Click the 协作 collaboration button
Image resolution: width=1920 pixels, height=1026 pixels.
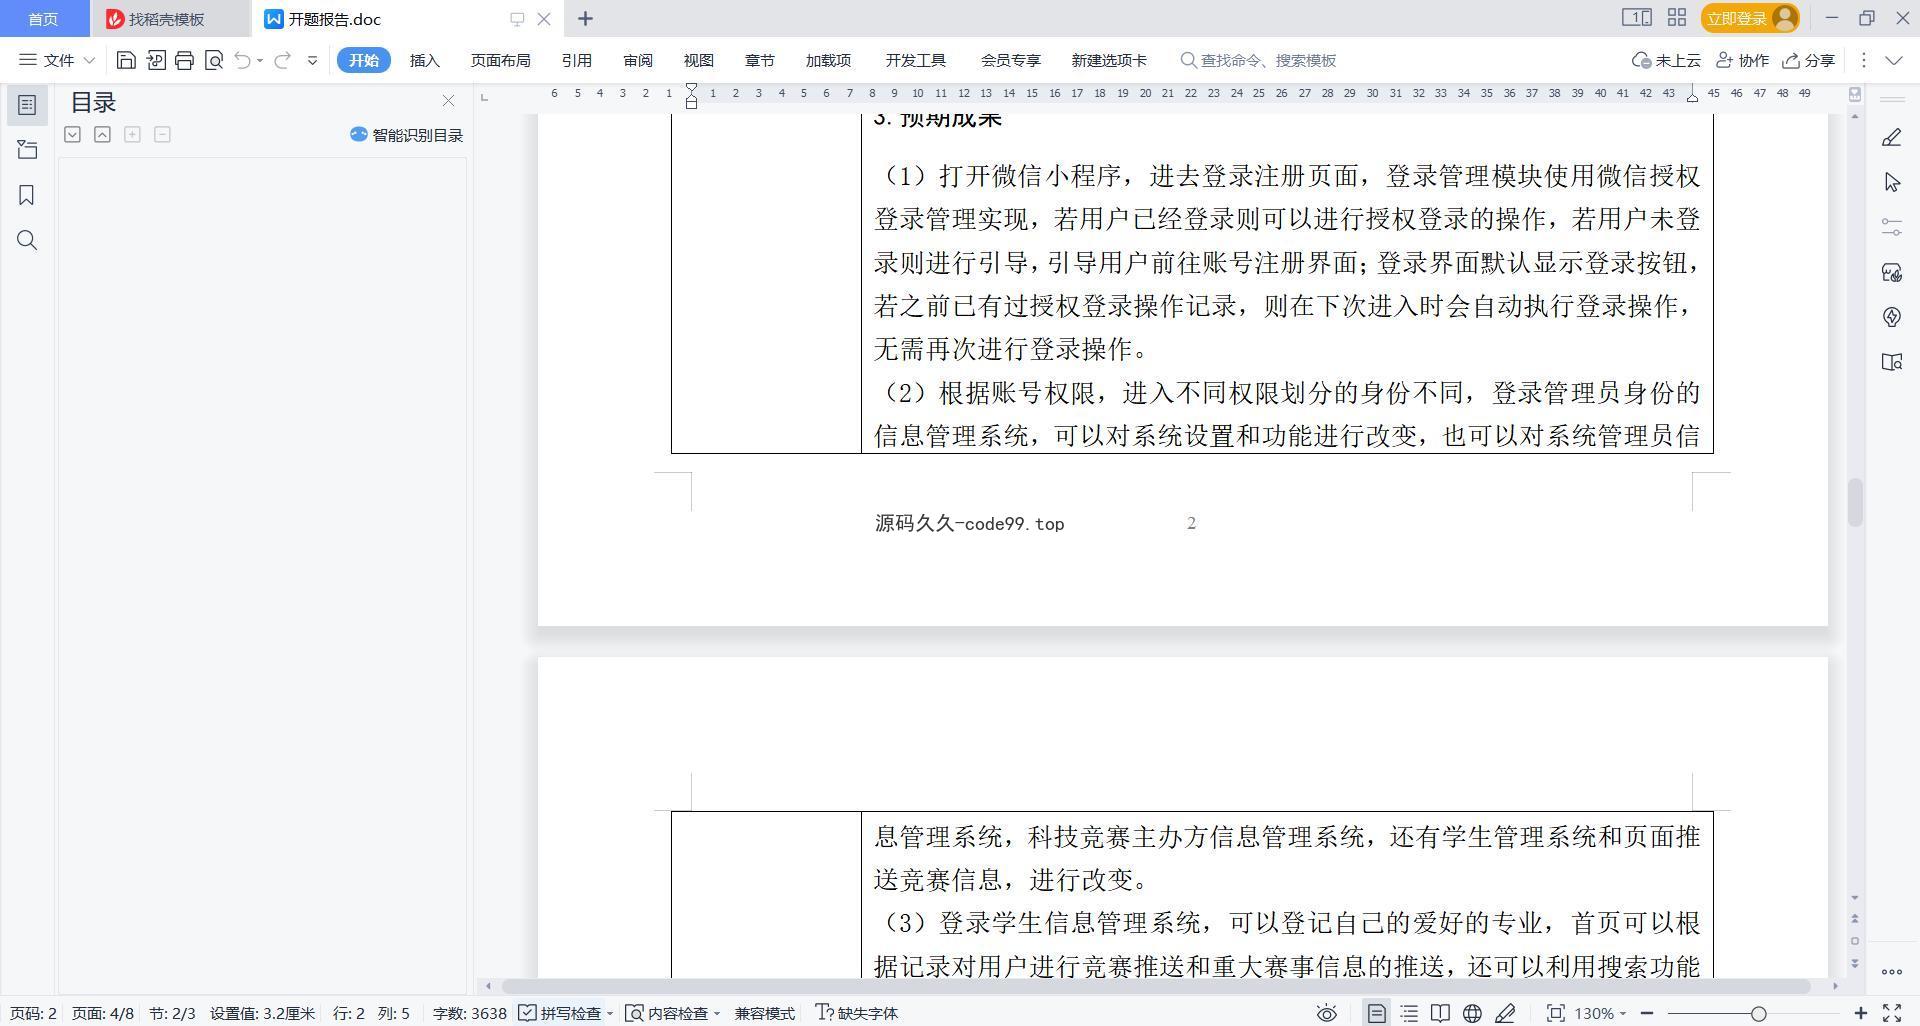click(1743, 60)
